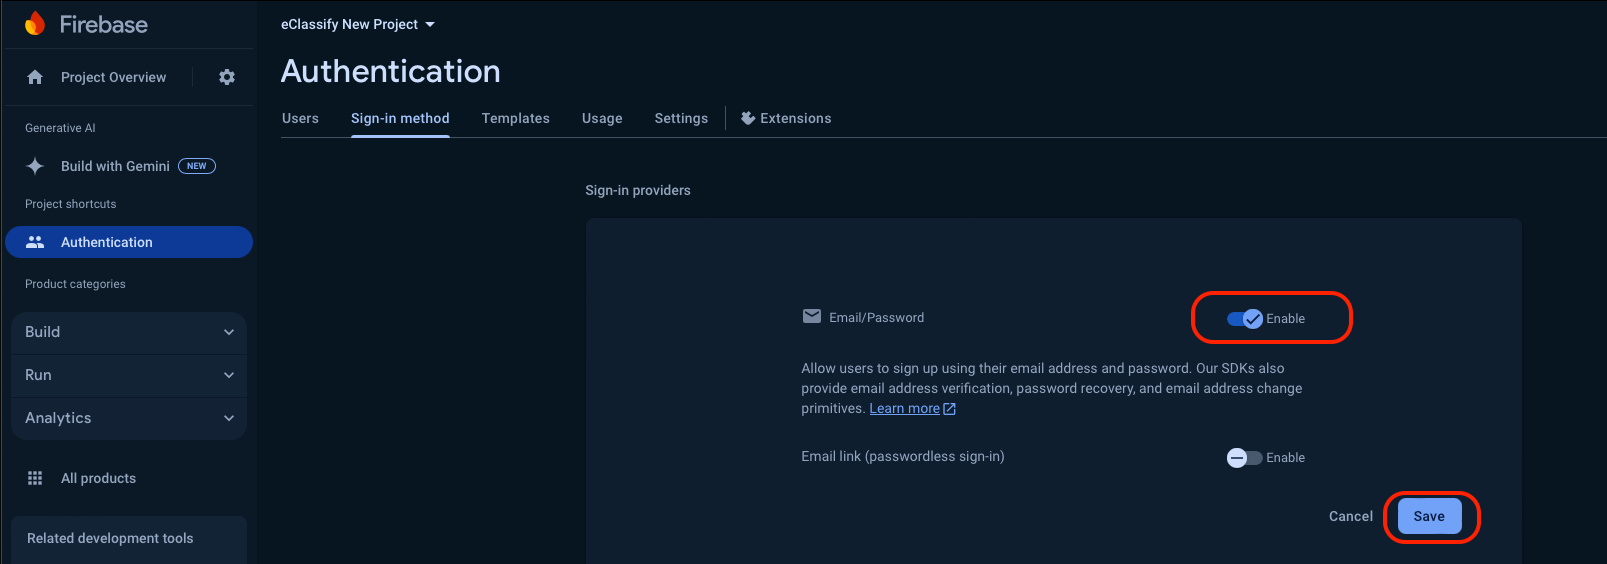The image size is (1607, 564).
Task: Click the All products grid icon
Action: (35, 478)
